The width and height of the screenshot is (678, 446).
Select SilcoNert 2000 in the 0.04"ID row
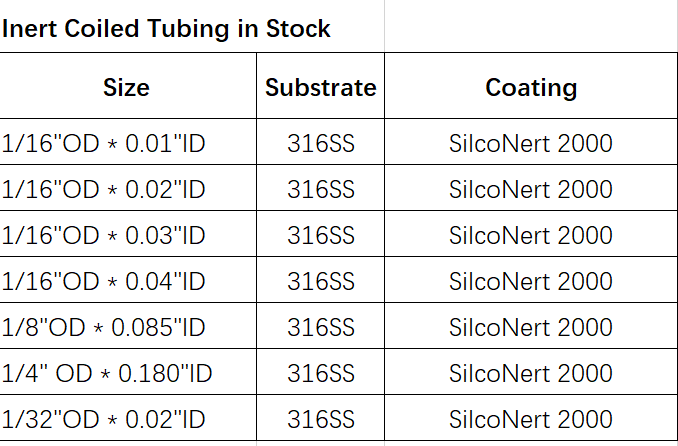click(530, 281)
